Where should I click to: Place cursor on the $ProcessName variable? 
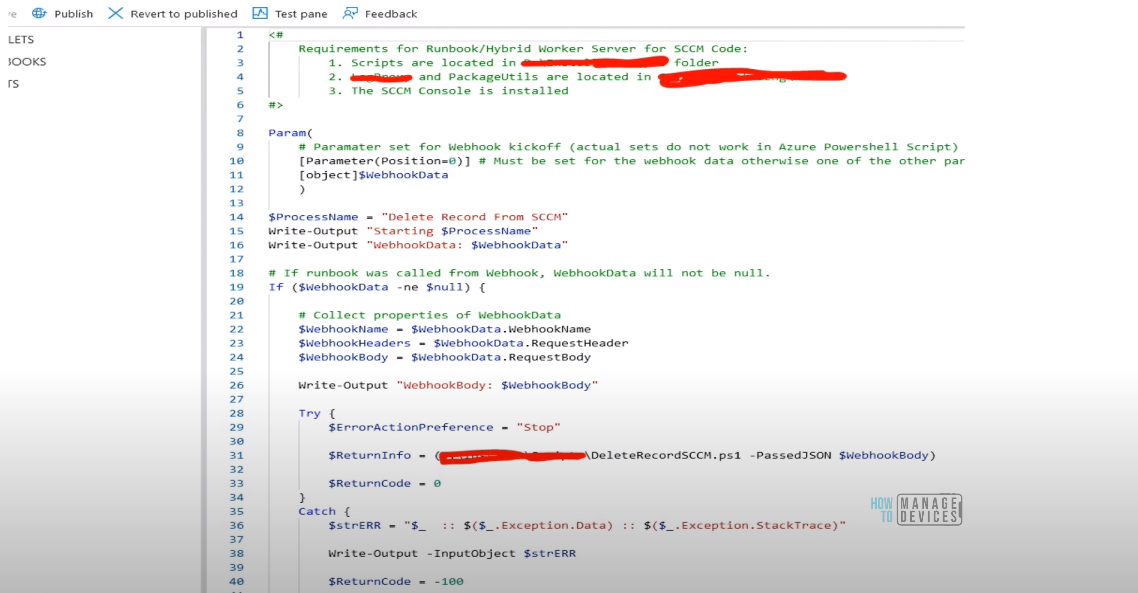pyautogui.click(x=313, y=216)
